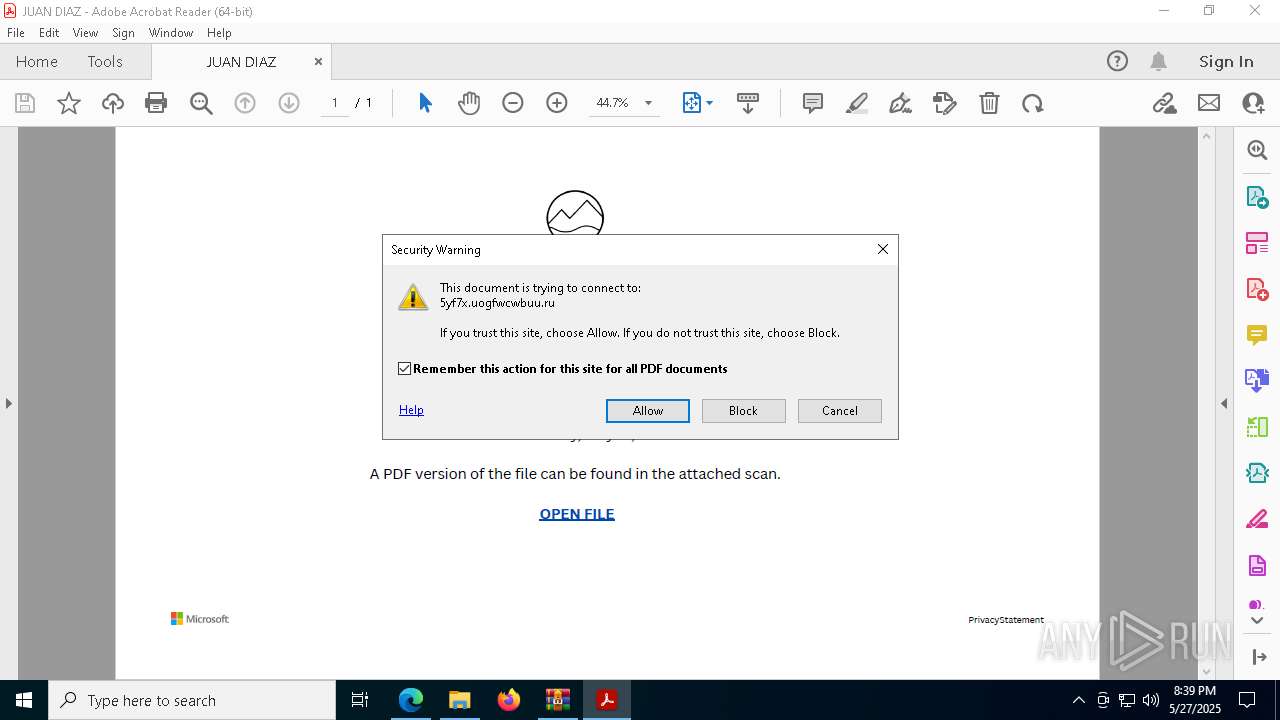Zoom in with plus icon

[x=557, y=103]
